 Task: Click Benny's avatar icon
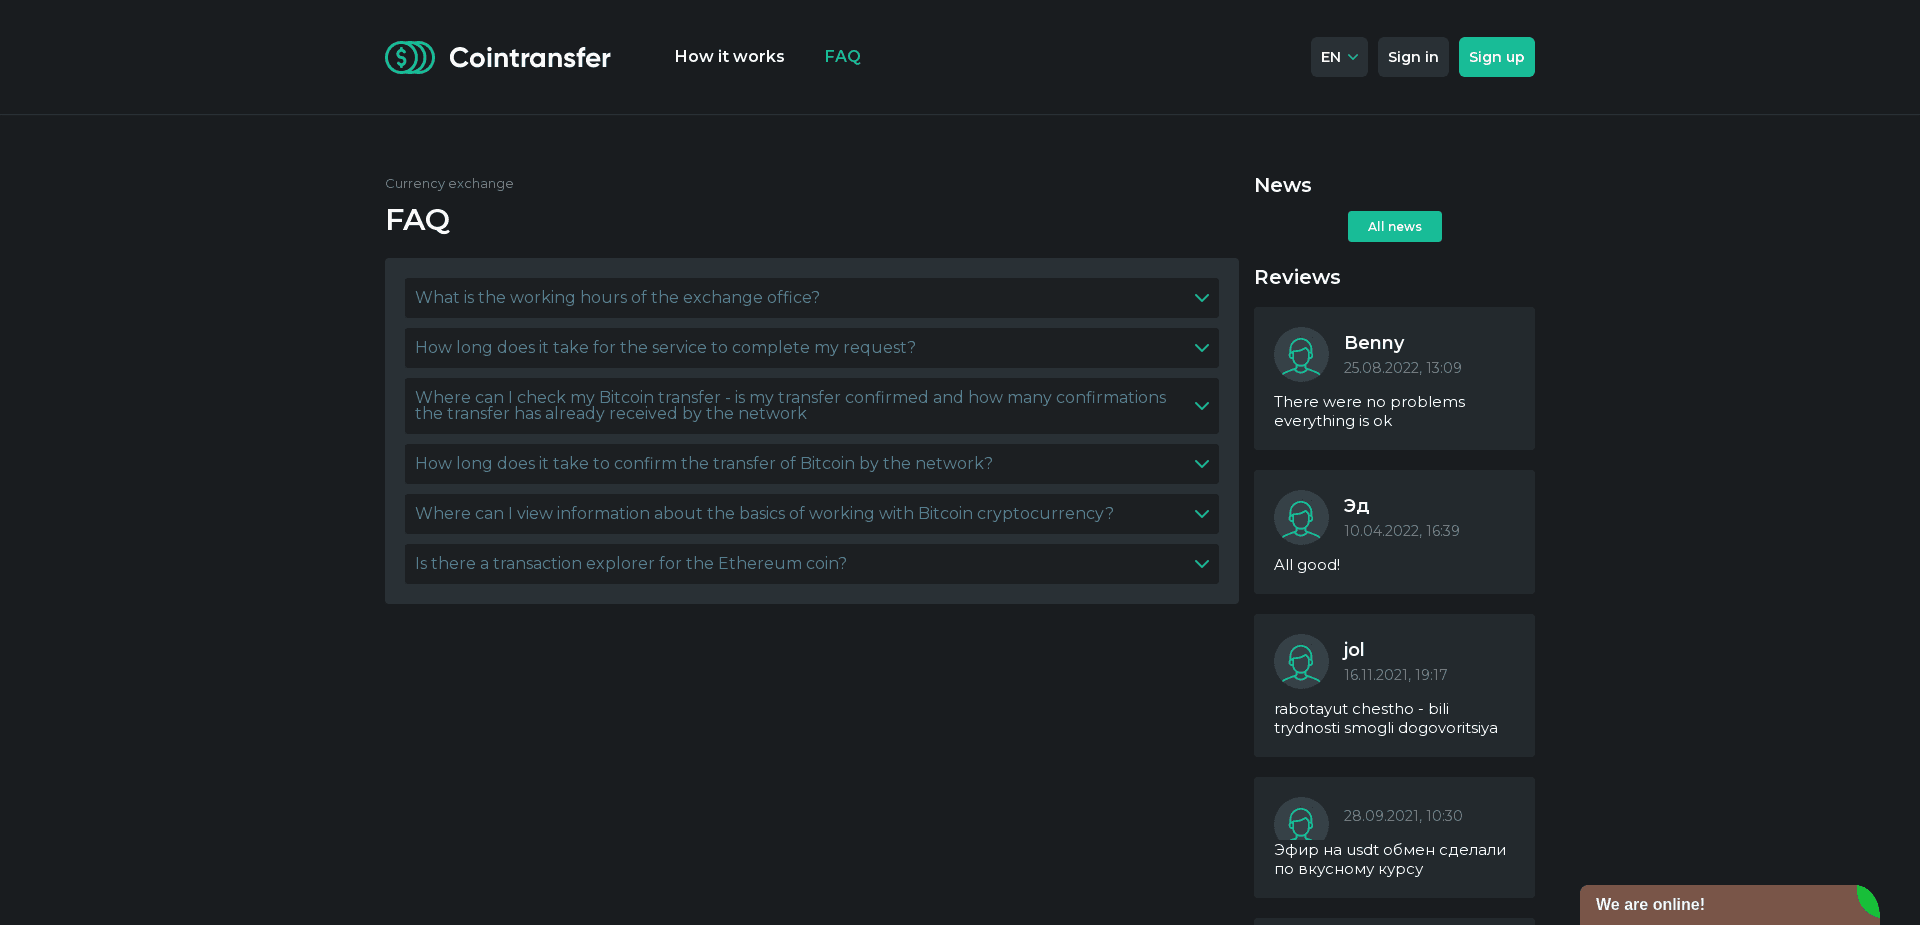pyautogui.click(x=1300, y=354)
